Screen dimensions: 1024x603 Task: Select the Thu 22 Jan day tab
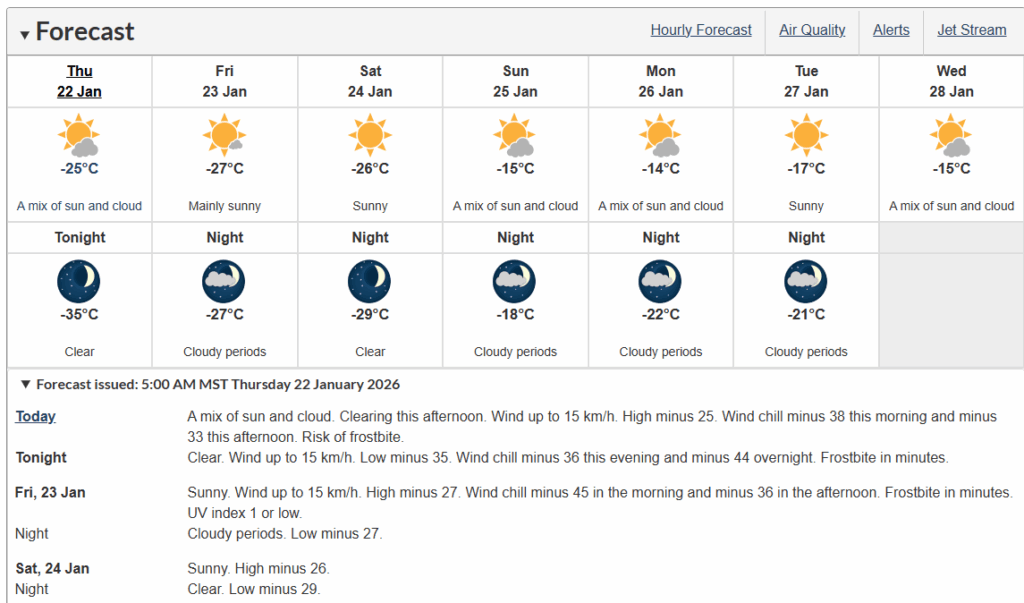[x=79, y=81]
